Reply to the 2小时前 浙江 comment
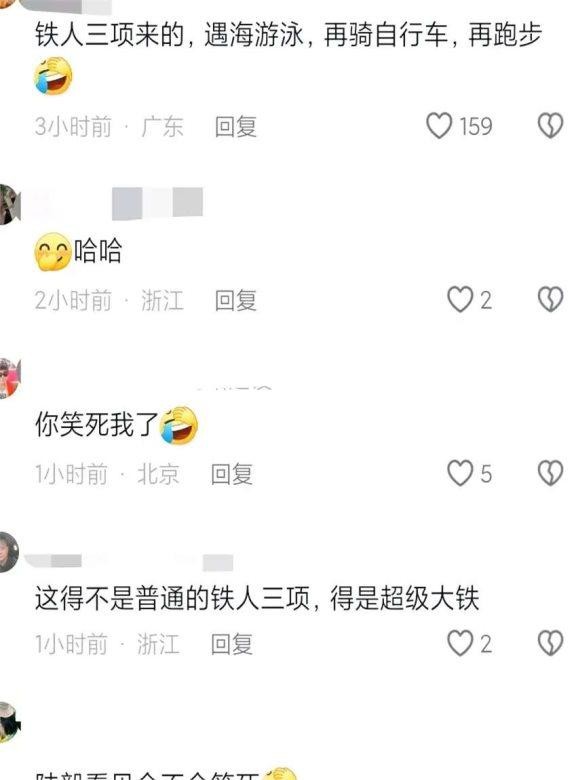The width and height of the screenshot is (576, 780). 236,300
